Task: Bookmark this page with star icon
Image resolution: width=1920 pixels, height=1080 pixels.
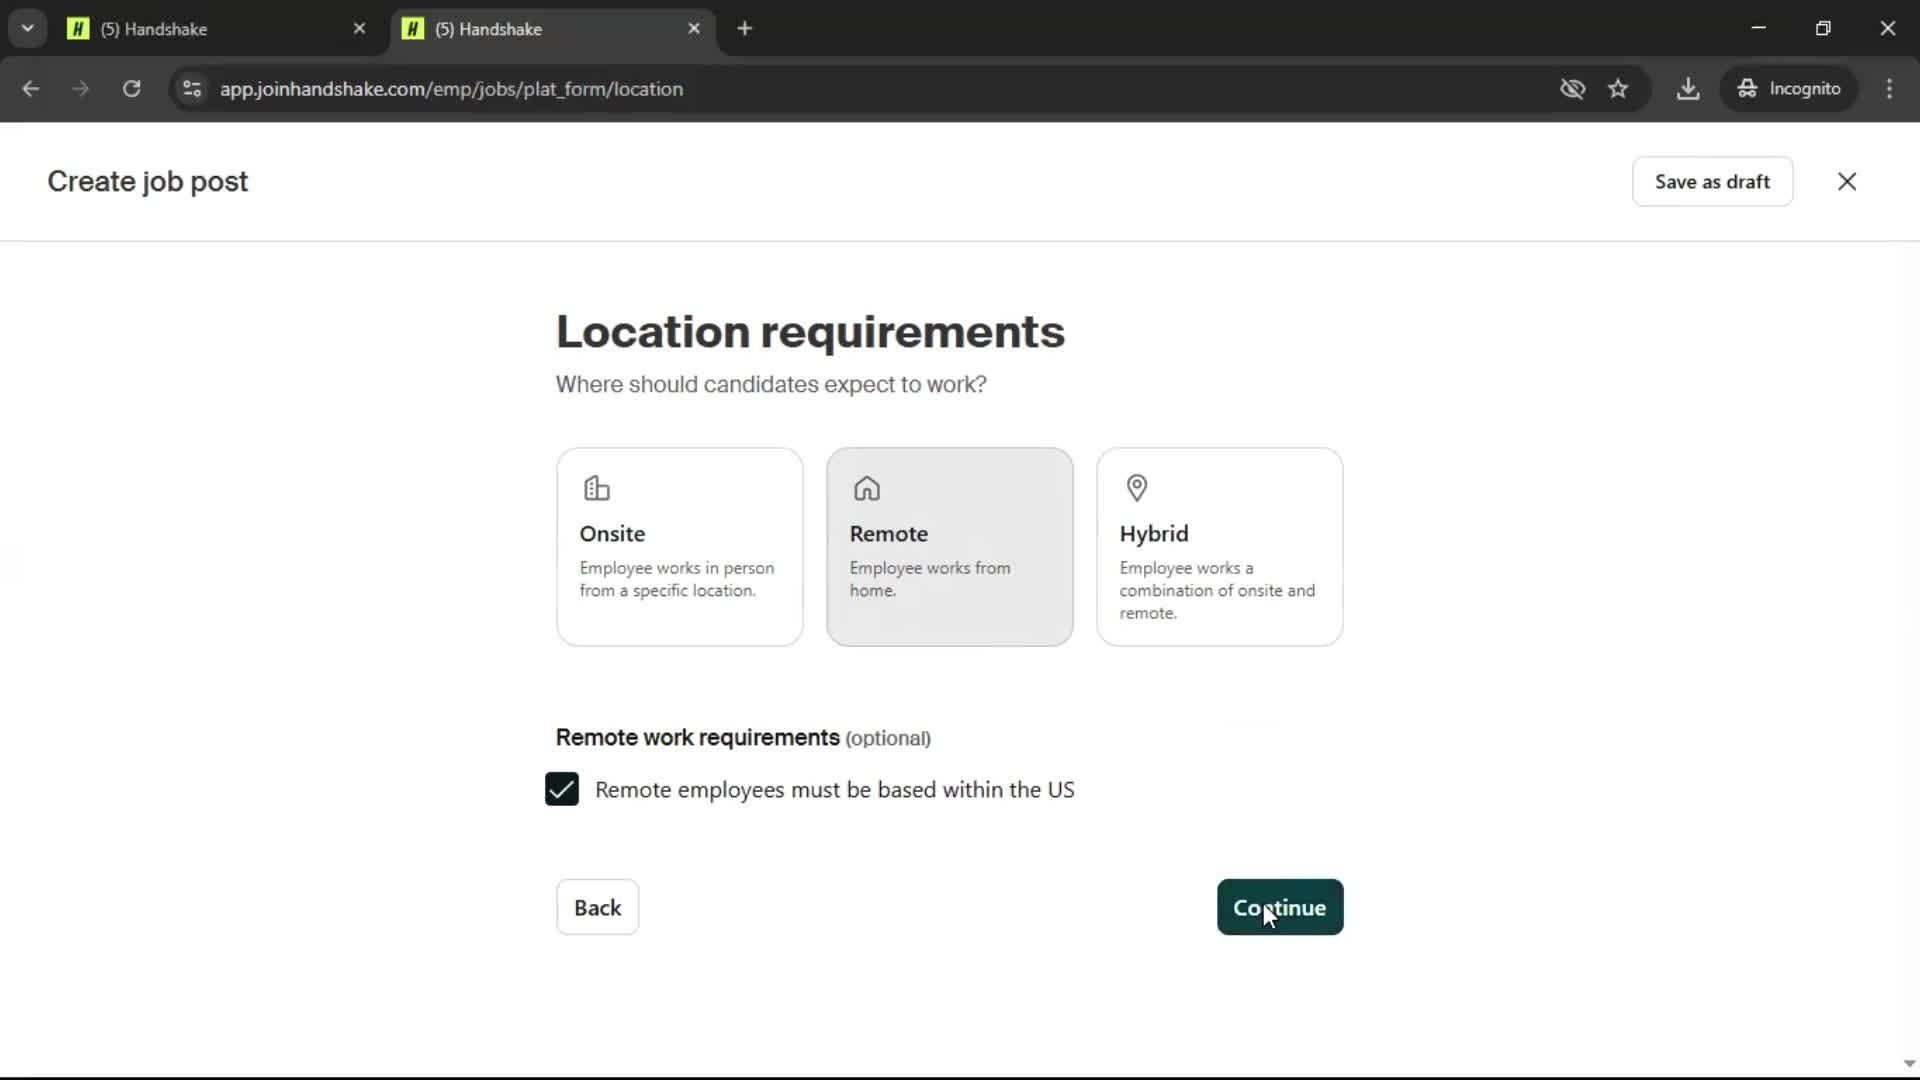Action: 1618,89
